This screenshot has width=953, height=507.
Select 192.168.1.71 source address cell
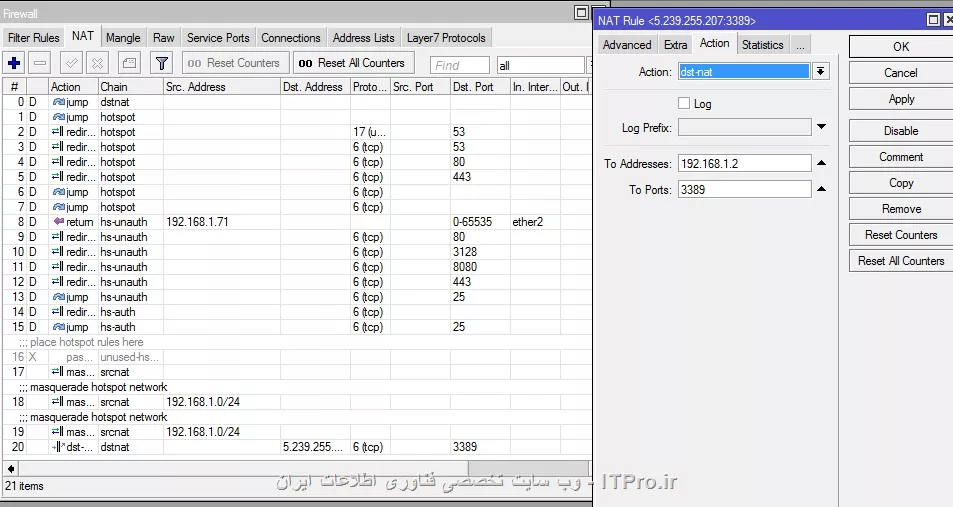[x=221, y=222]
